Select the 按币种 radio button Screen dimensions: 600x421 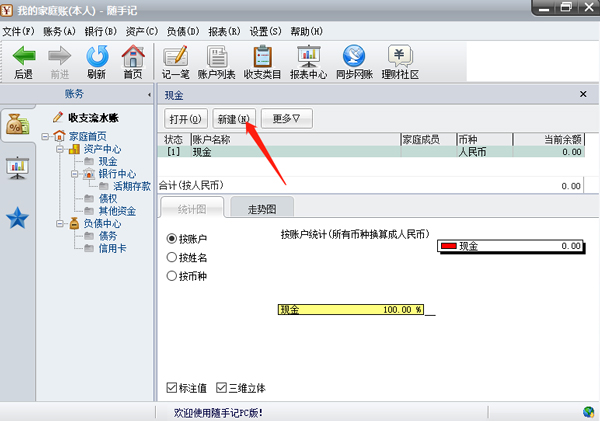pyautogui.click(x=171, y=276)
